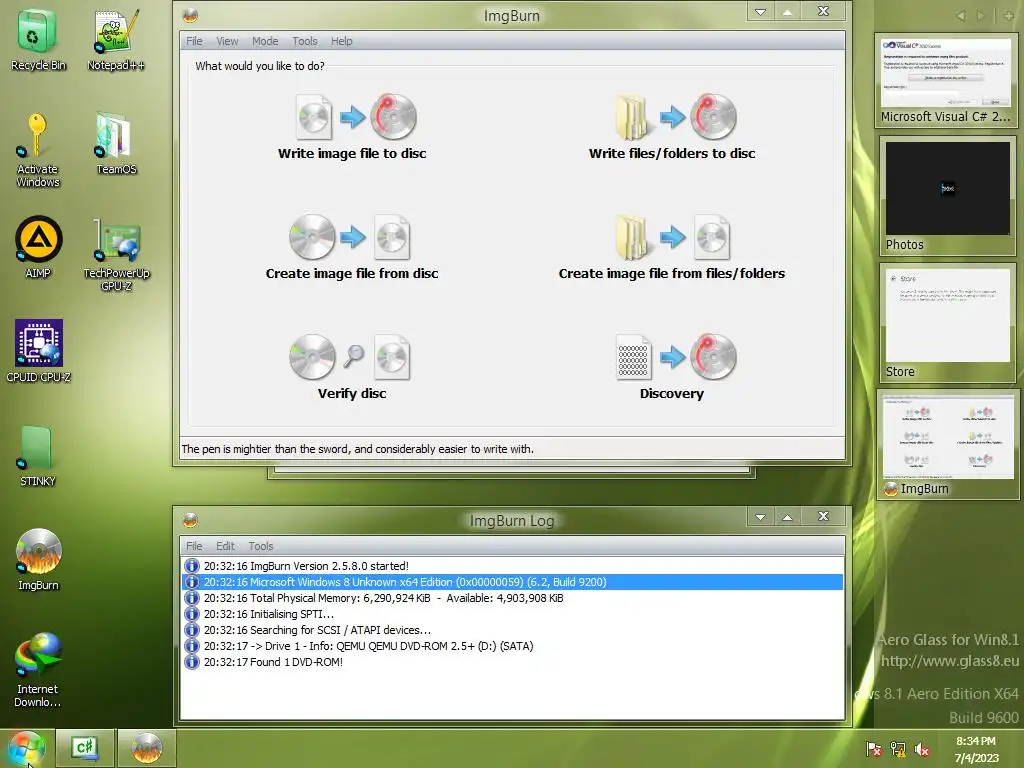Roll up ImgBurn window with down-arrow button
The height and width of the screenshot is (768, 1024).
click(x=760, y=12)
